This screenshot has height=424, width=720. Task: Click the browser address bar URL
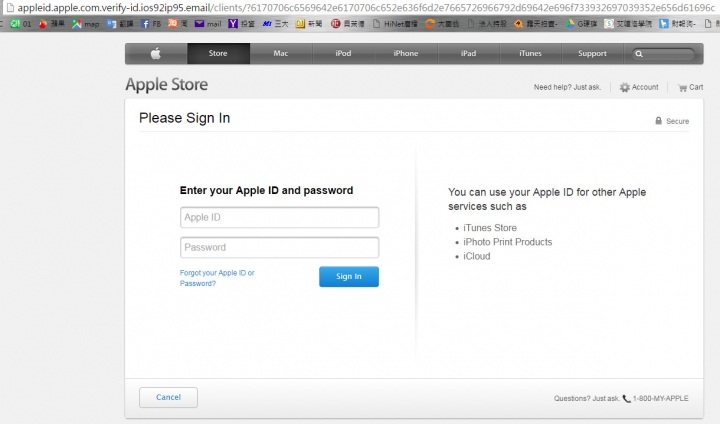click(366, 7)
